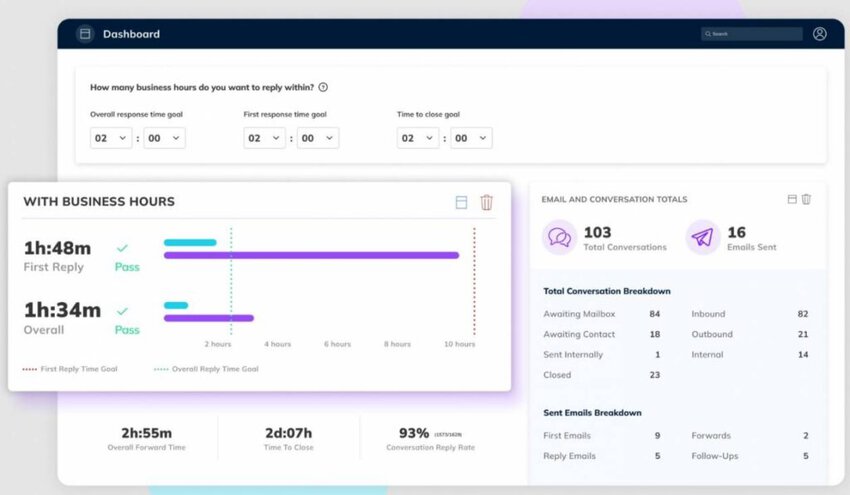
Task: Delete the With Business Hours widget
Action: click(x=487, y=202)
